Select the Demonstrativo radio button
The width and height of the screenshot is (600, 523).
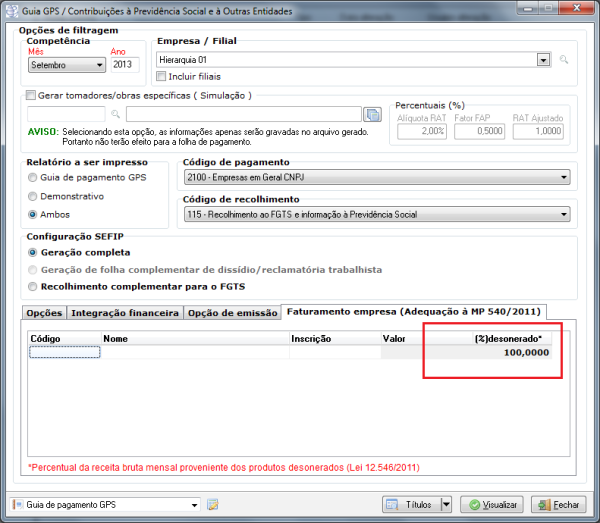(x=33, y=196)
